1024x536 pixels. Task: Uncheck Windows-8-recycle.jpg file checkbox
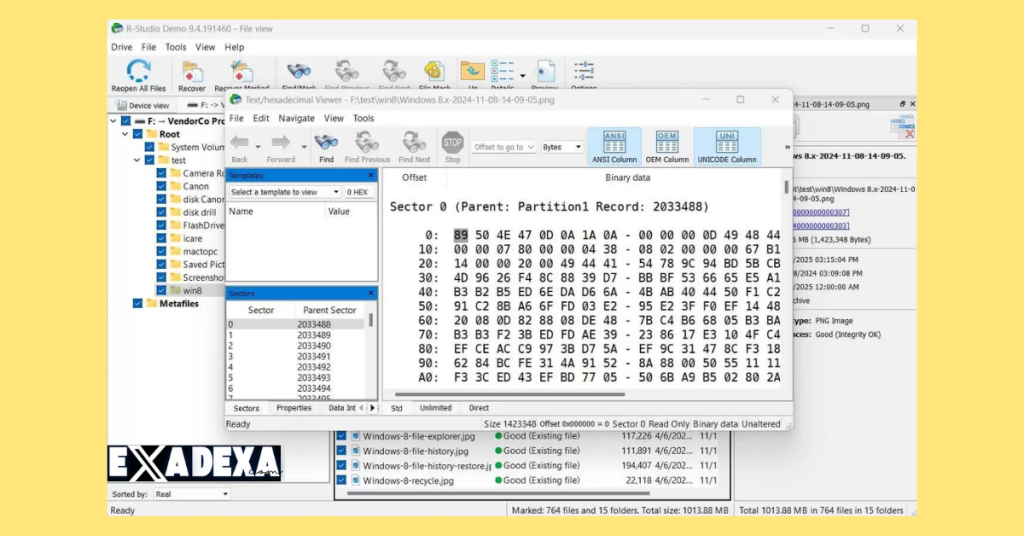point(341,481)
